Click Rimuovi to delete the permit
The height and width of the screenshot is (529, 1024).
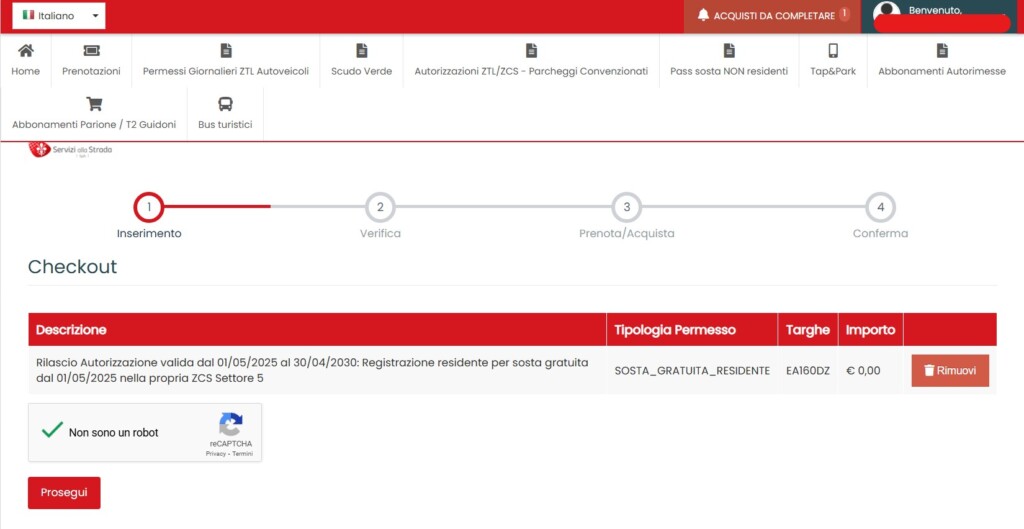[949, 370]
